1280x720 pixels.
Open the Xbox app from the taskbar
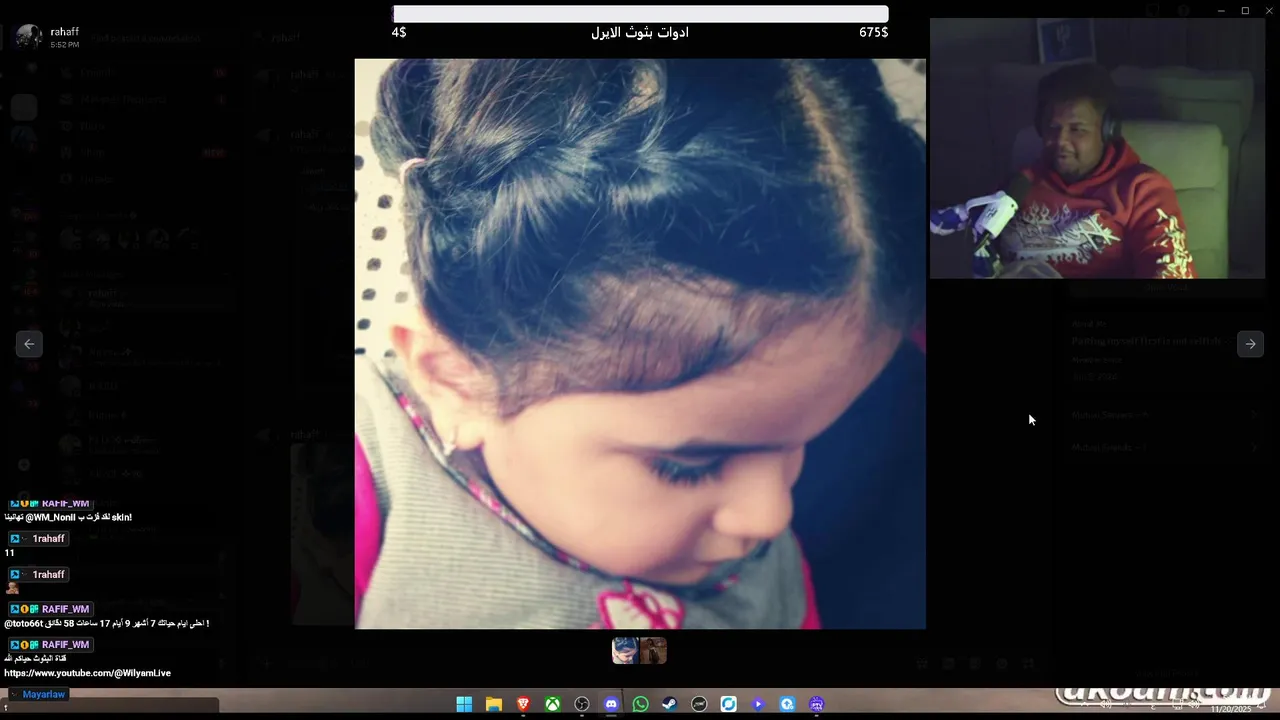[552, 704]
